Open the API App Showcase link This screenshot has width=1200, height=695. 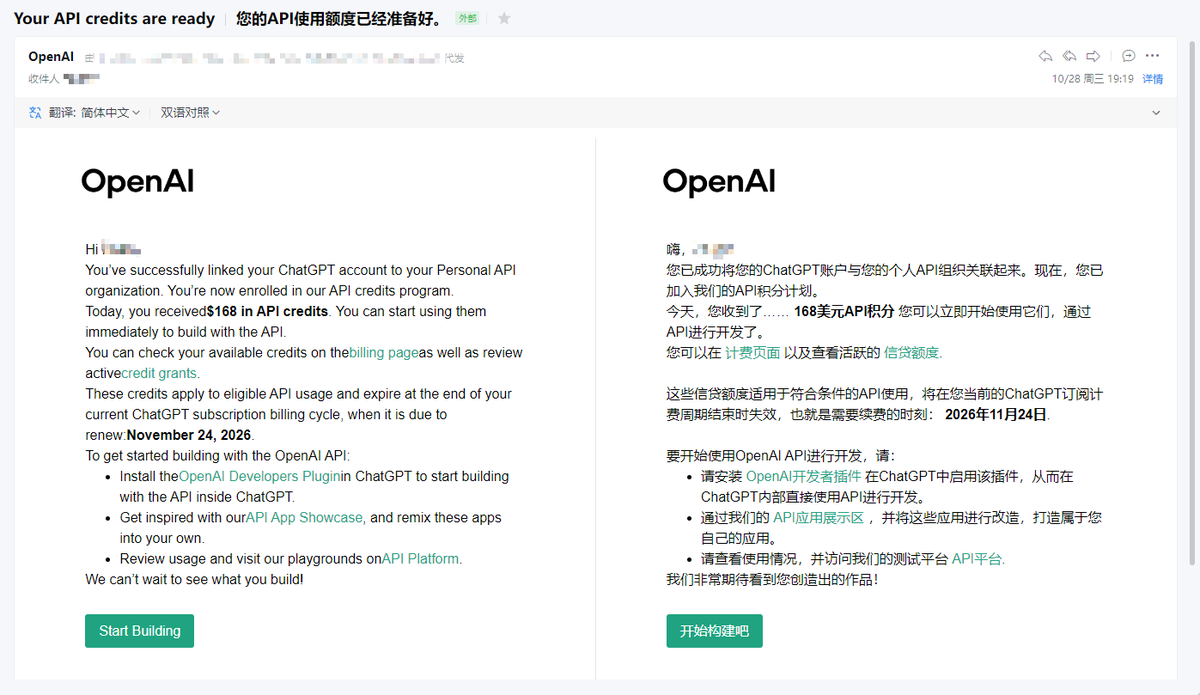pos(305,518)
